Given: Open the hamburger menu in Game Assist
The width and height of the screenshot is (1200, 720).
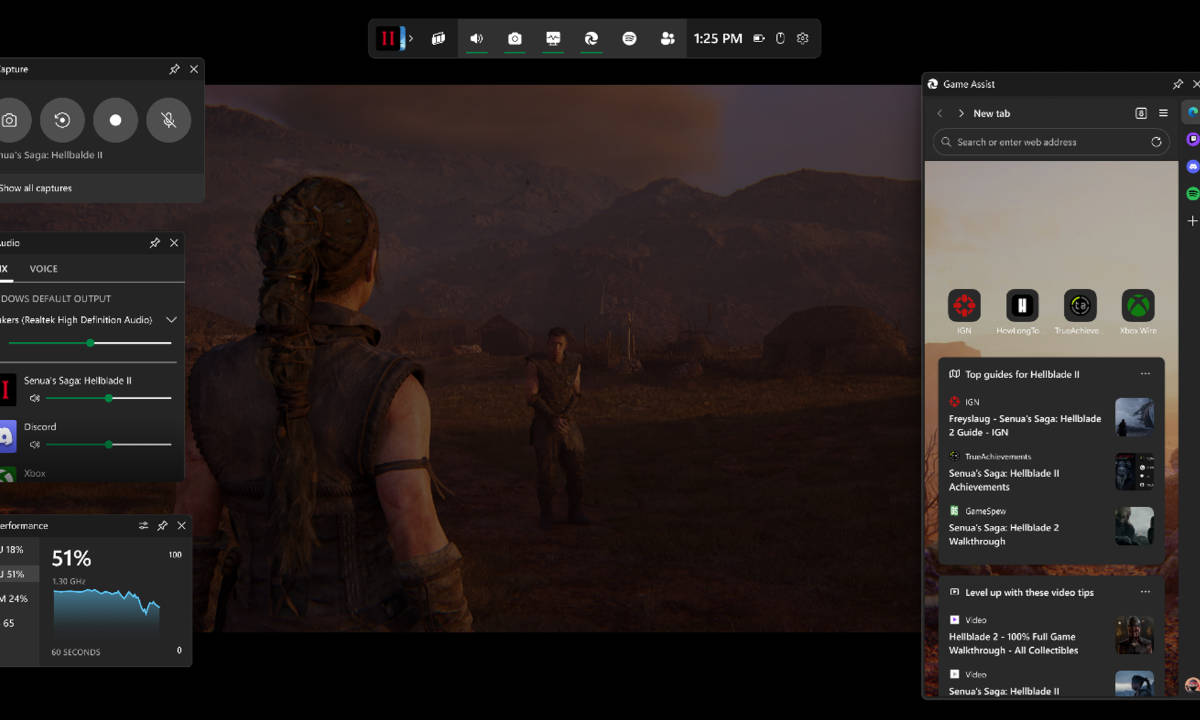Looking at the screenshot, I should pyautogui.click(x=1163, y=113).
